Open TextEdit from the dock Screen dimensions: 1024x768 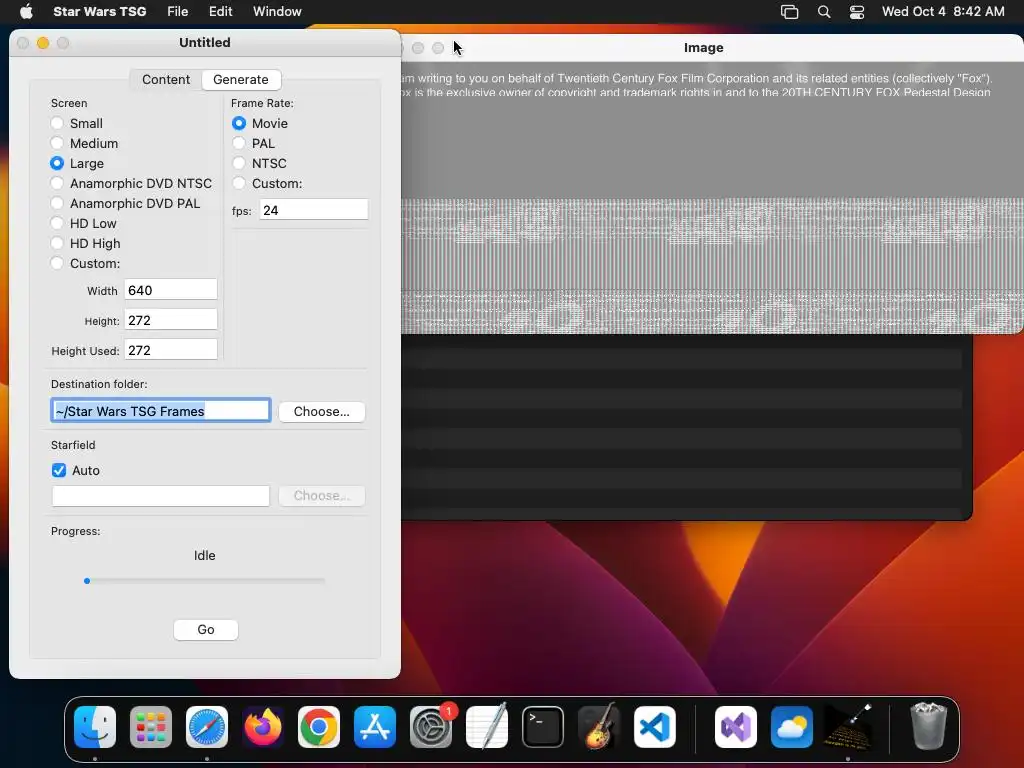pos(487,727)
